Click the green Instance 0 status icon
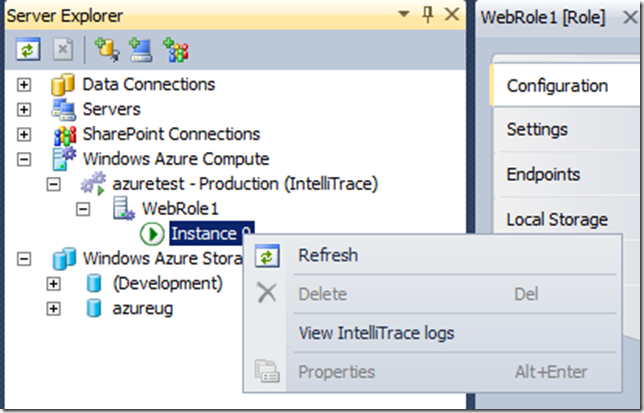 [x=152, y=234]
